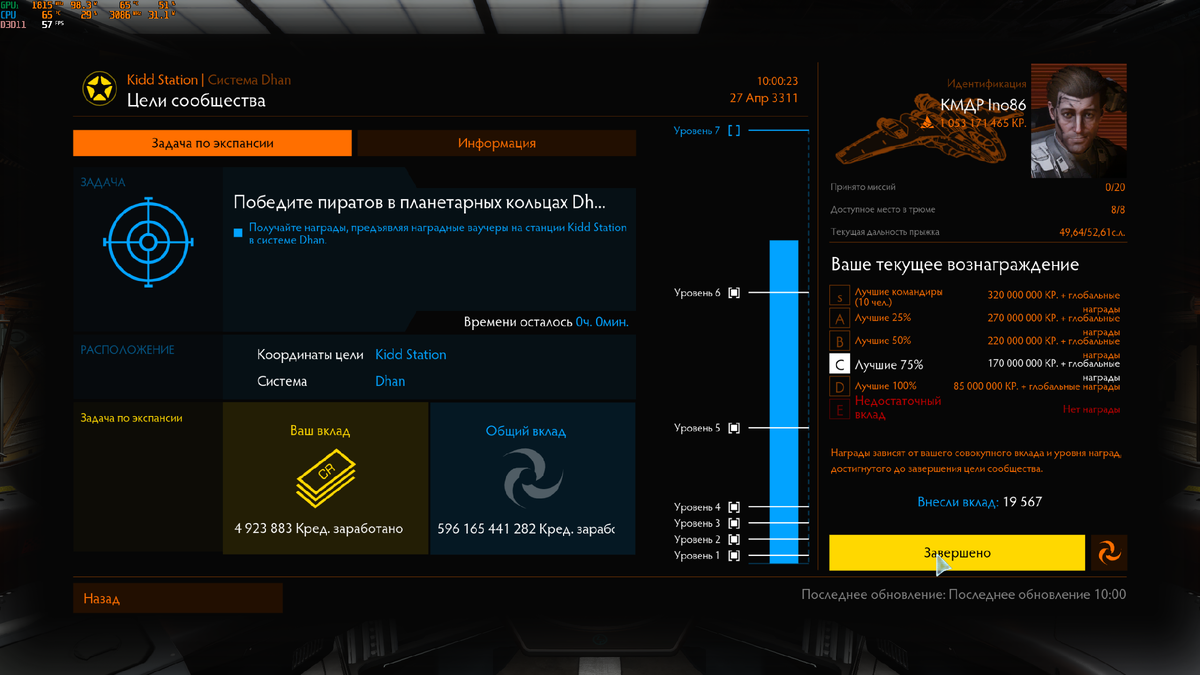Click the yellow Завершено button
1200x675 pixels.
click(957, 553)
